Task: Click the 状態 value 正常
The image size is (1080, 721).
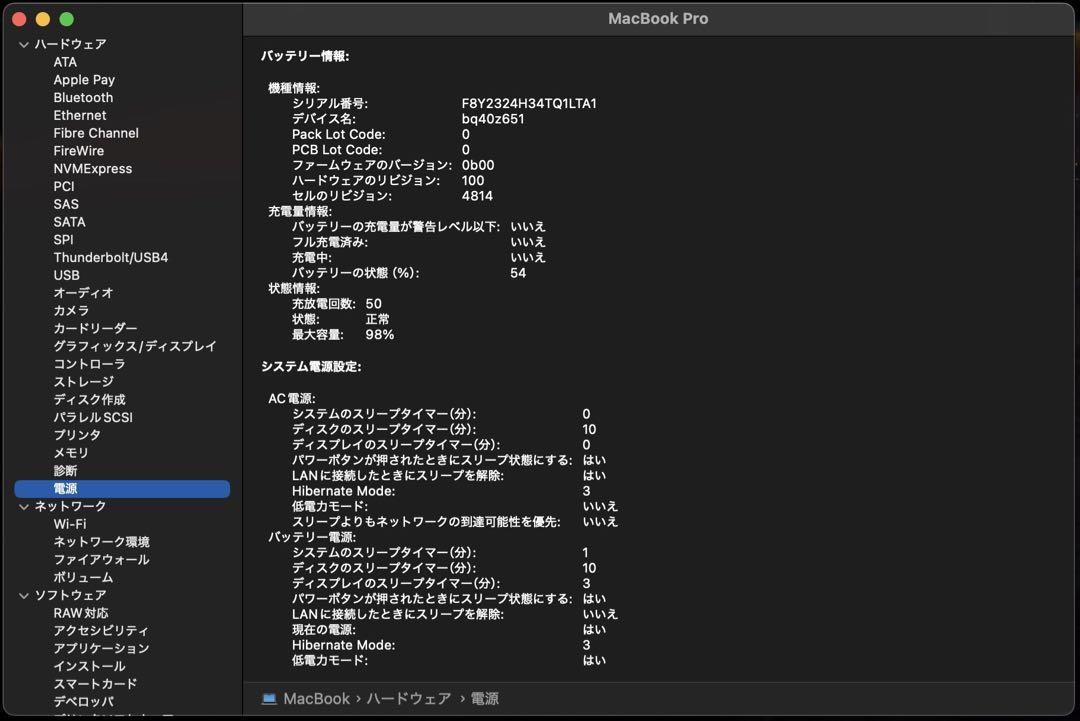Action: point(377,320)
